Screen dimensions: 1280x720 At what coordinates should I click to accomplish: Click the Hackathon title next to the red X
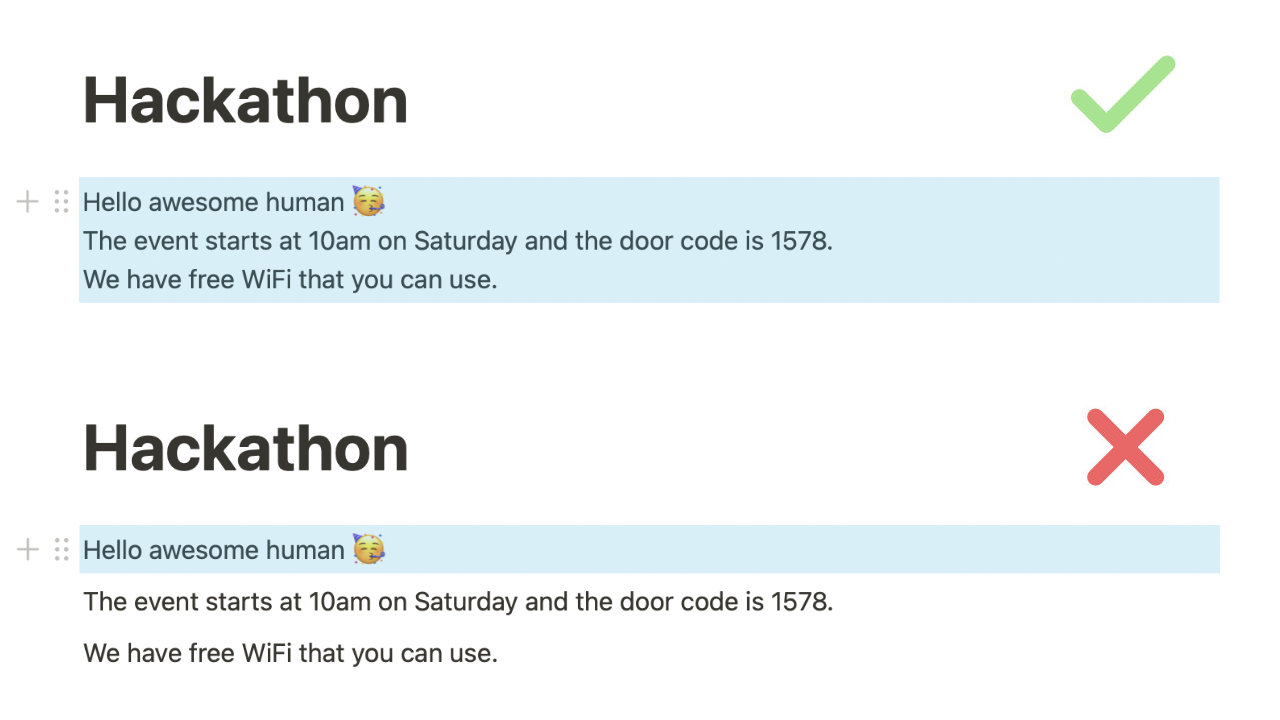coord(245,448)
